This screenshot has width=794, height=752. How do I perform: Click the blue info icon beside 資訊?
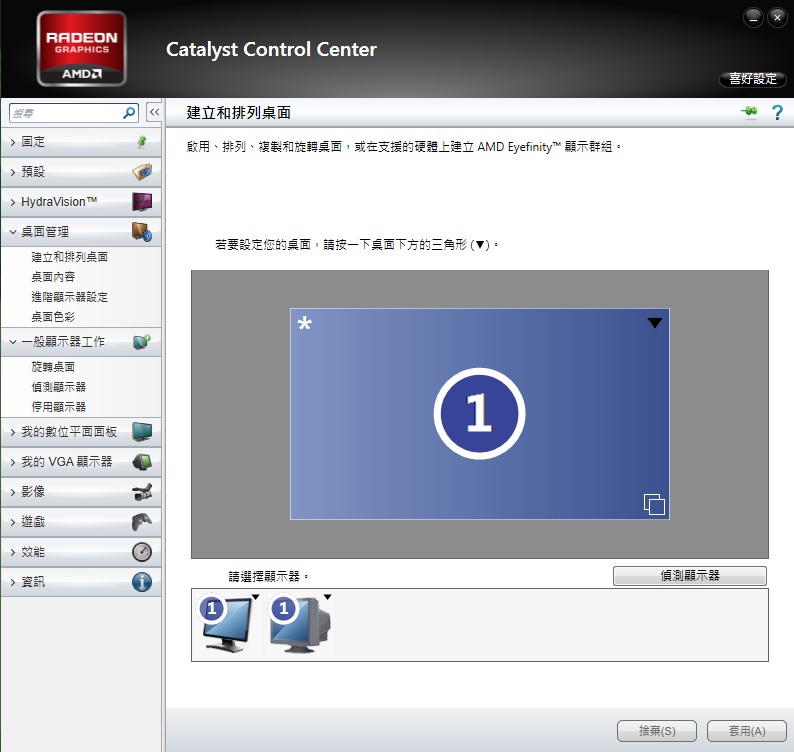142,582
